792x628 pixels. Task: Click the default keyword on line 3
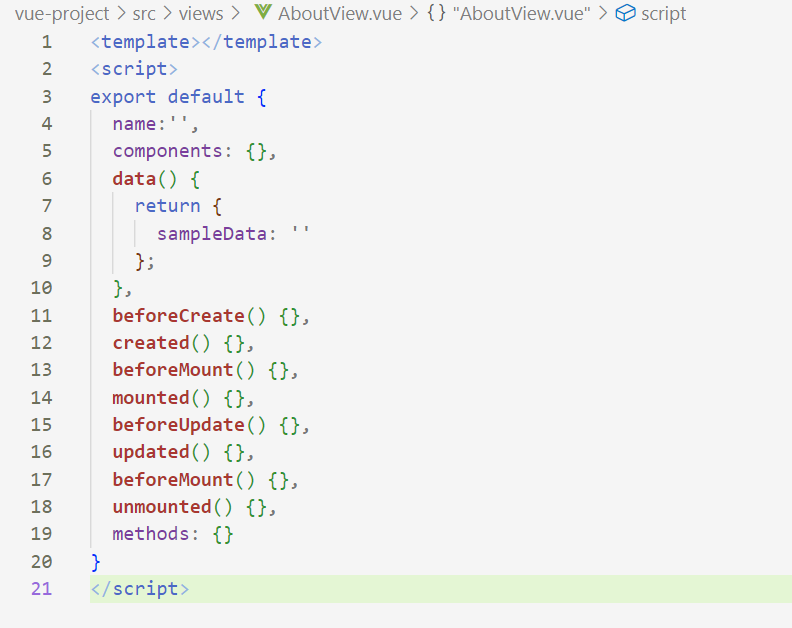point(206,96)
